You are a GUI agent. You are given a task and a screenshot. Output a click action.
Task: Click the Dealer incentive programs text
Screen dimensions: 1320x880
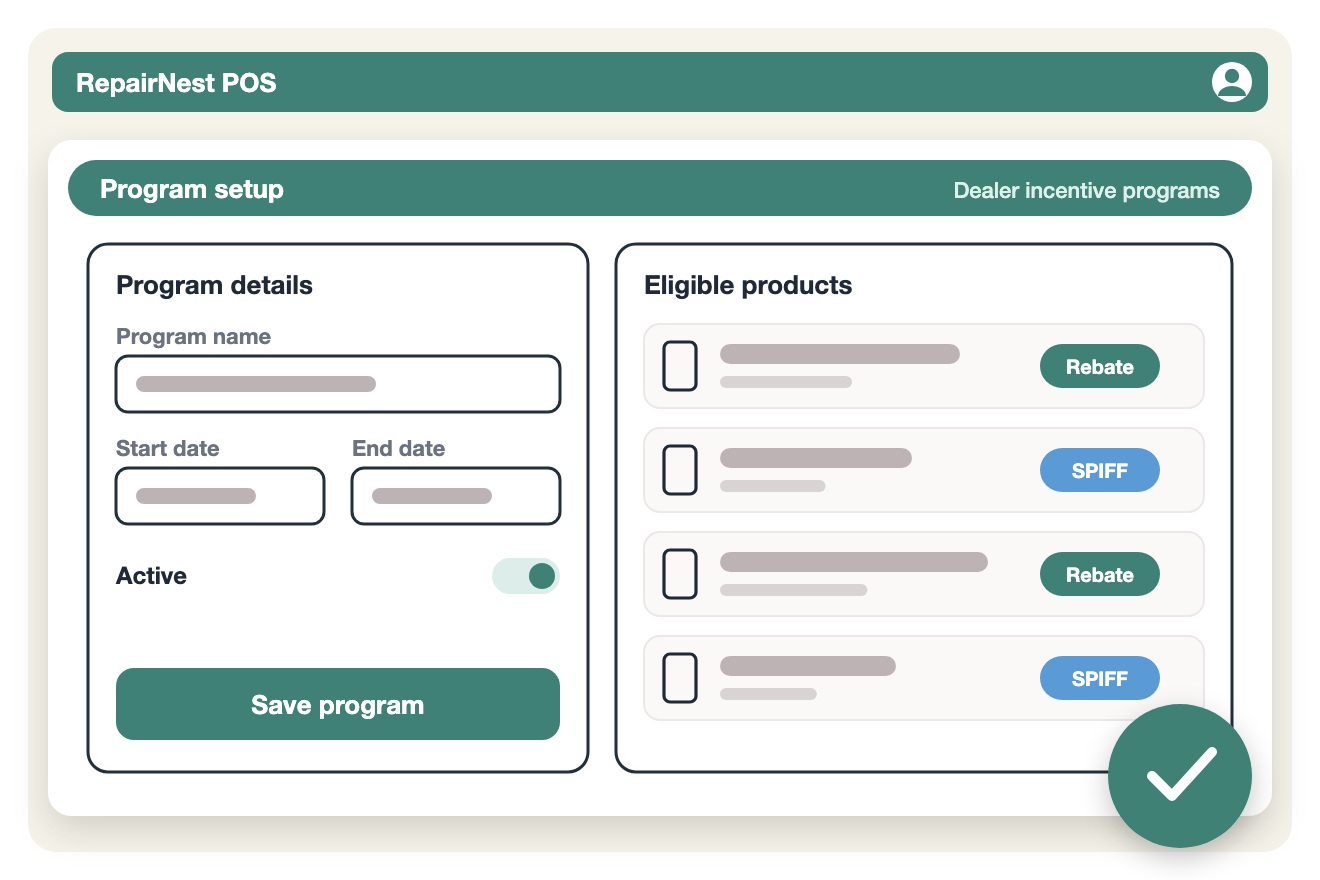point(1087,190)
